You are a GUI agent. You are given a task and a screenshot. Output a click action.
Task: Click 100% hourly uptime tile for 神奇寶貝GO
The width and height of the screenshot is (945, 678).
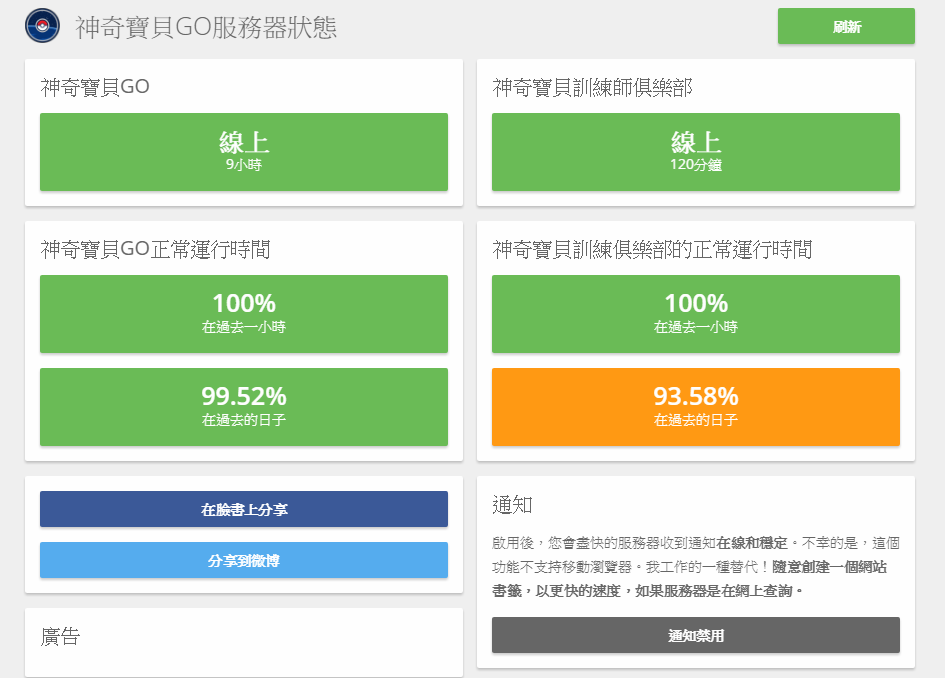[x=244, y=313]
